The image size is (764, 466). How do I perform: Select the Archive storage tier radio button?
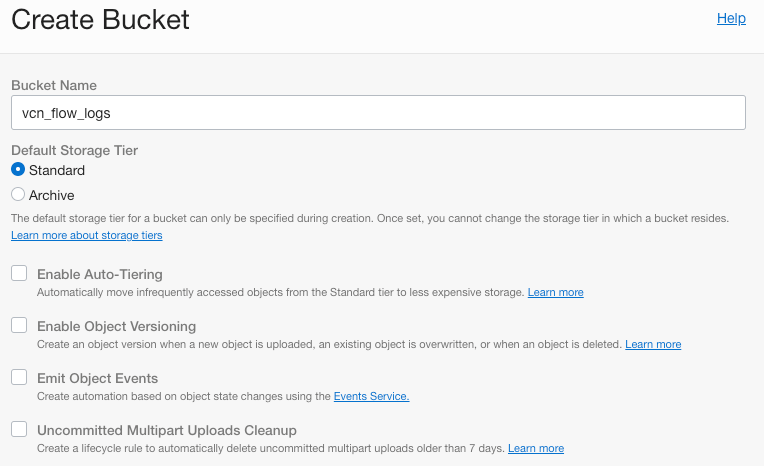pos(18,195)
